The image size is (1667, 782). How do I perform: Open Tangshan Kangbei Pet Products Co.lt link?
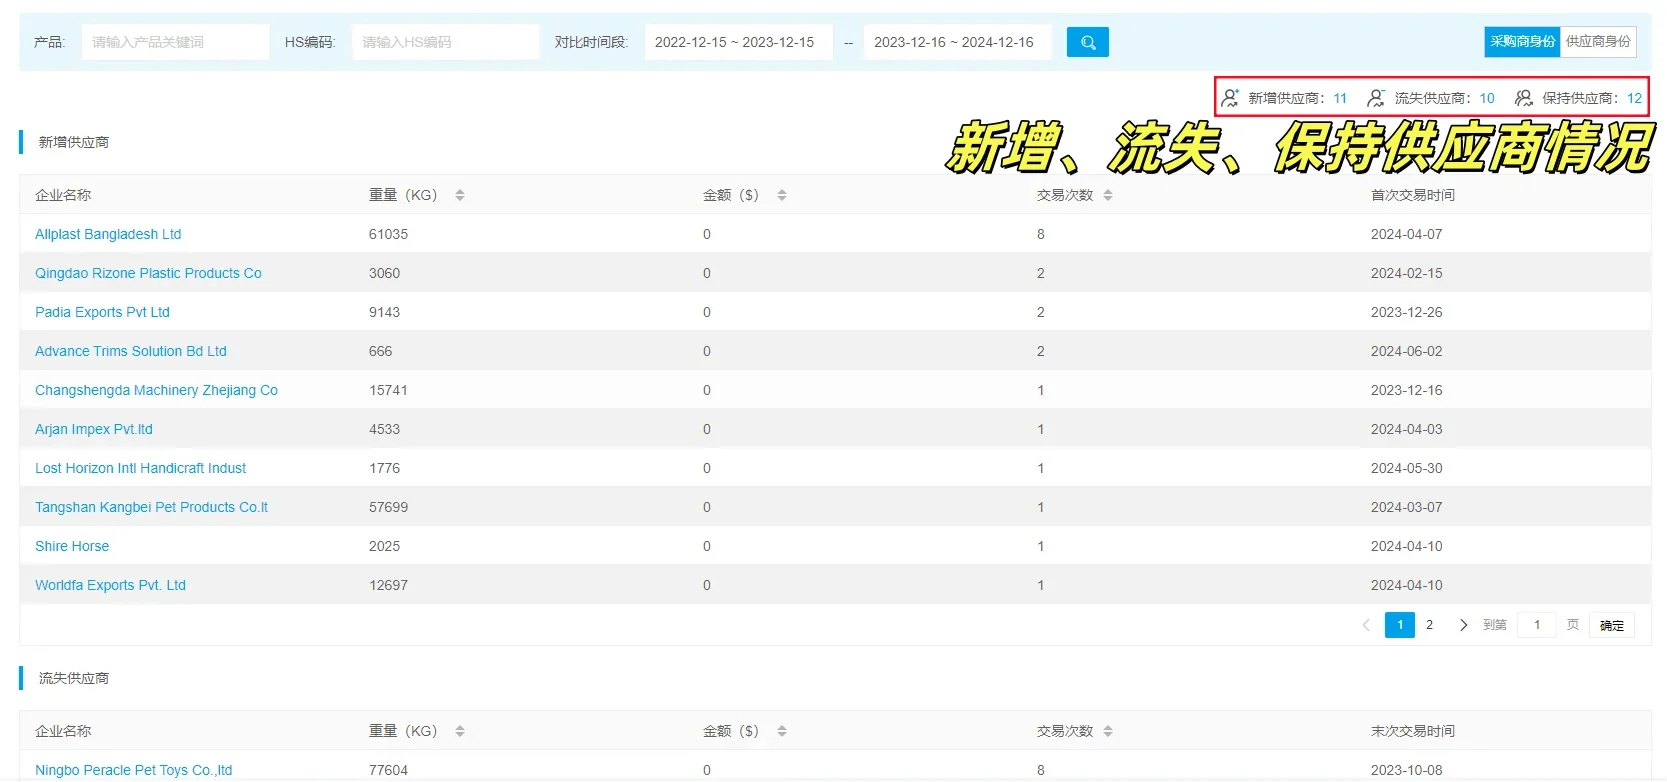tap(151, 507)
